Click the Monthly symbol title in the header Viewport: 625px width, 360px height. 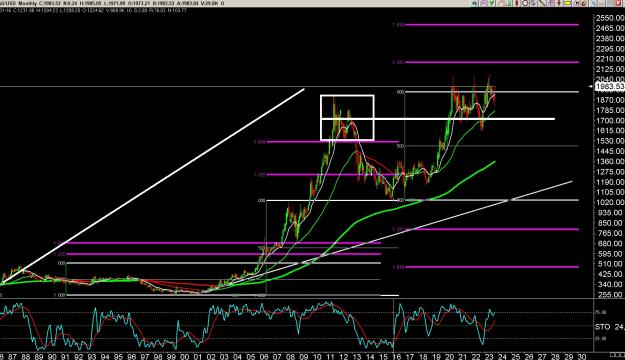pyautogui.click(x=27, y=3)
